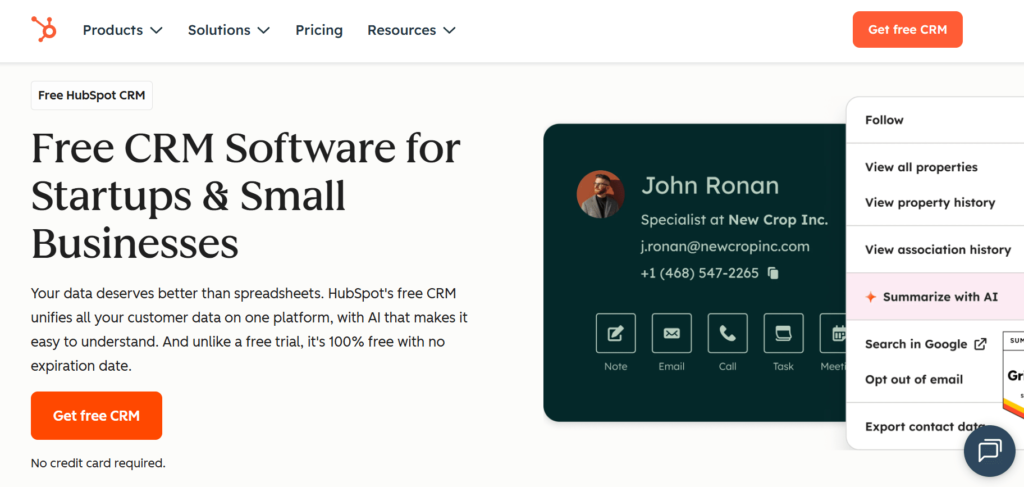Copy phone number with copy icon
The width and height of the screenshot is (1024, 487).
[x=773, y=273]
